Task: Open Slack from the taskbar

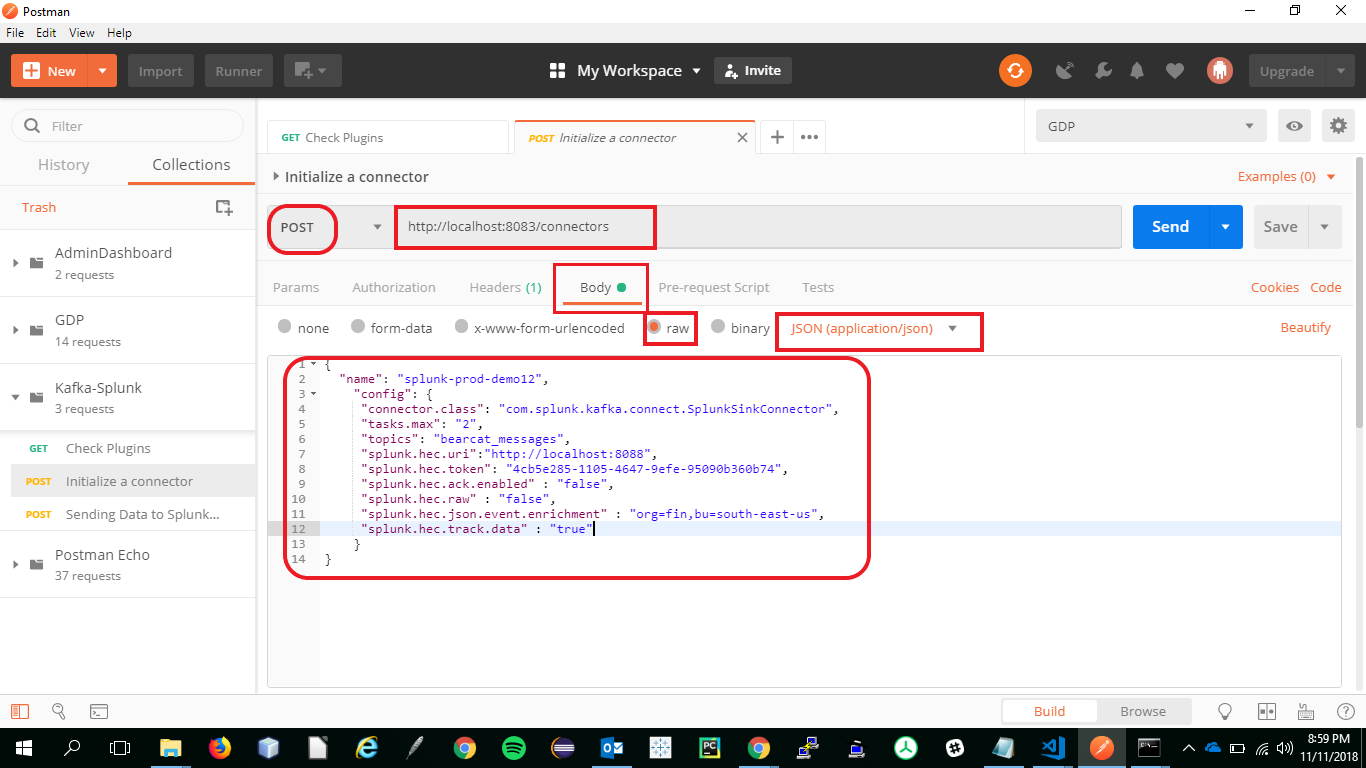Action: (x=955, y=747)
